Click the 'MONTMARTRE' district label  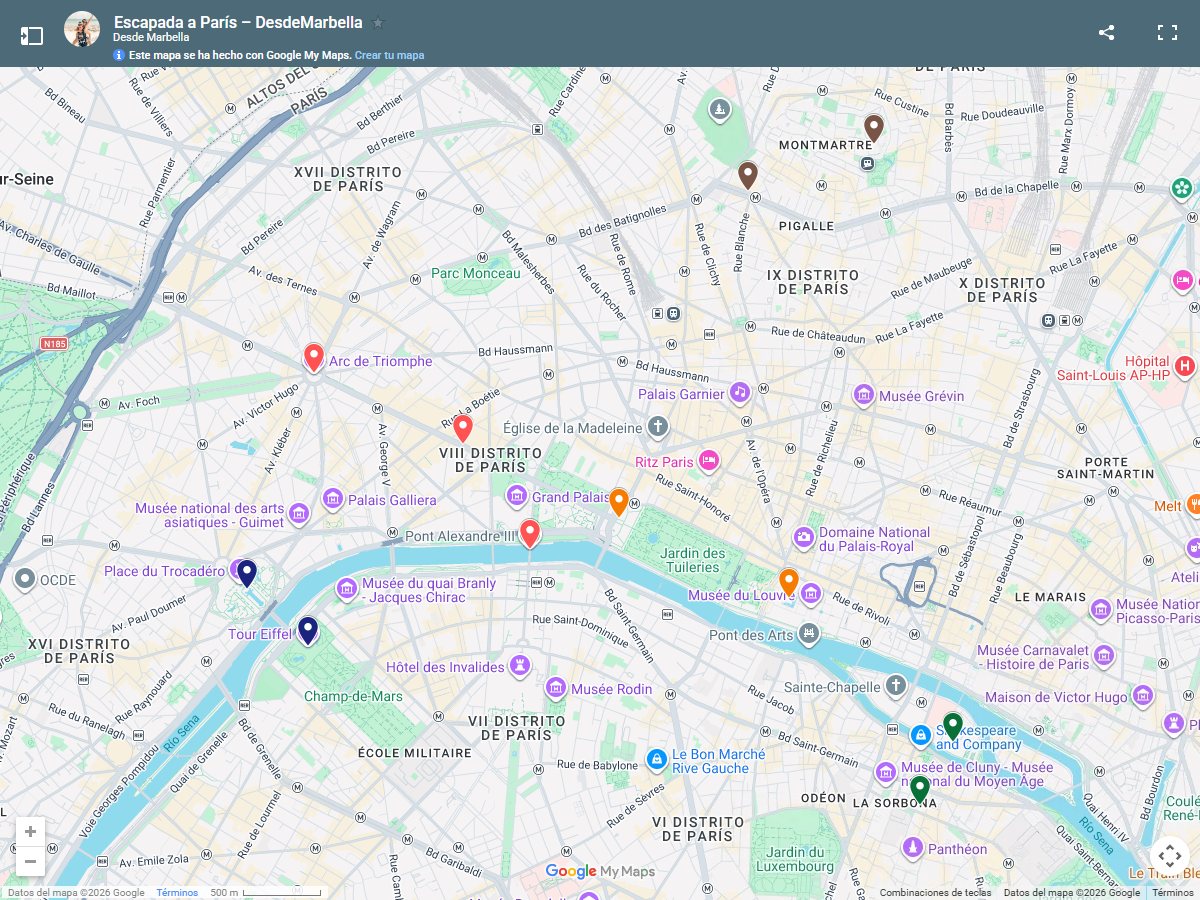pyautogui.click(x=826, y=145)
